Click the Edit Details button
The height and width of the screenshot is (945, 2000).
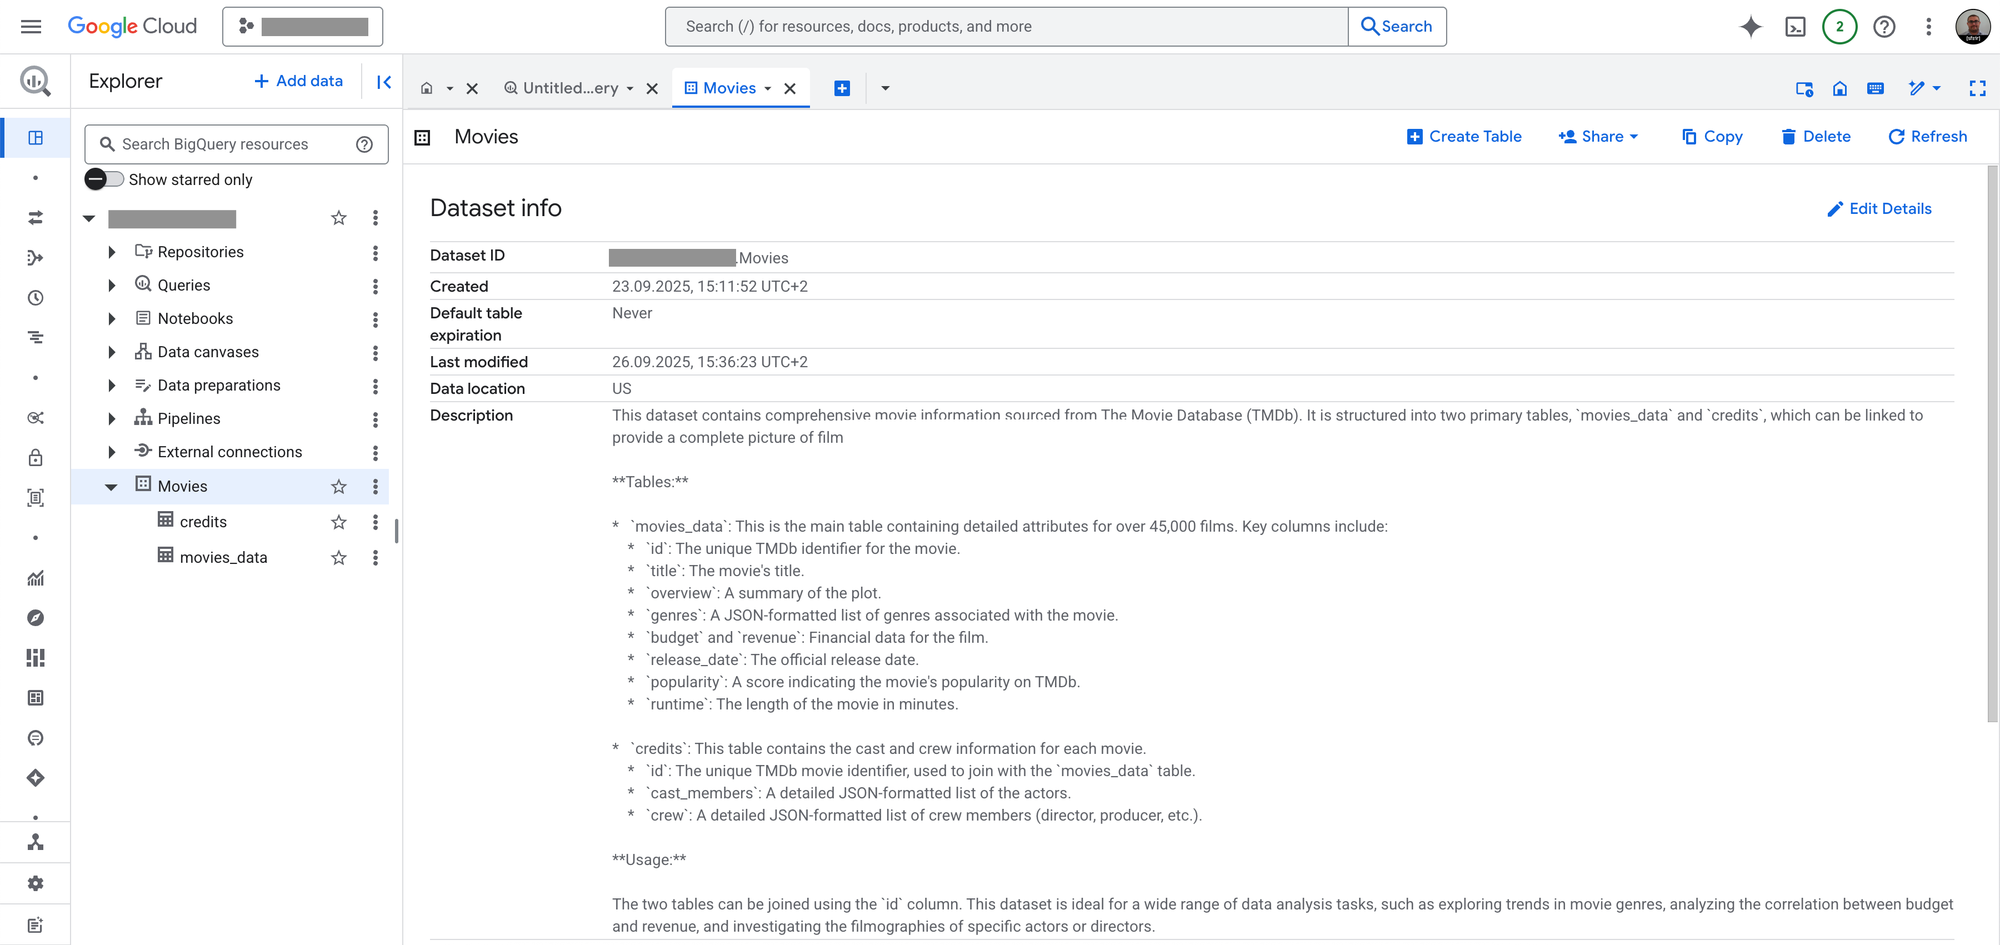click(1880, 208)
